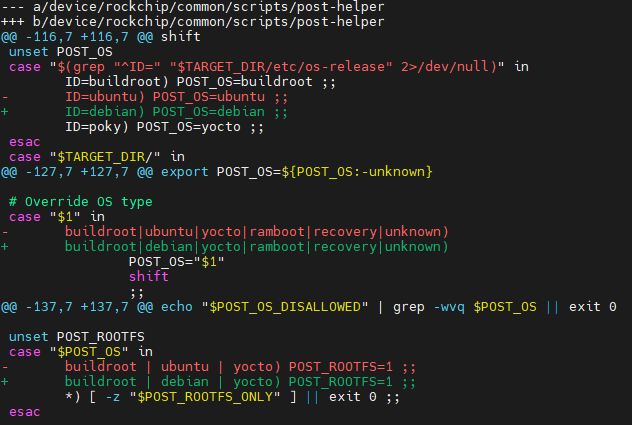Click the '# Override OS type' comment
The width and height of the screenshot is (632, 425).
81,202
